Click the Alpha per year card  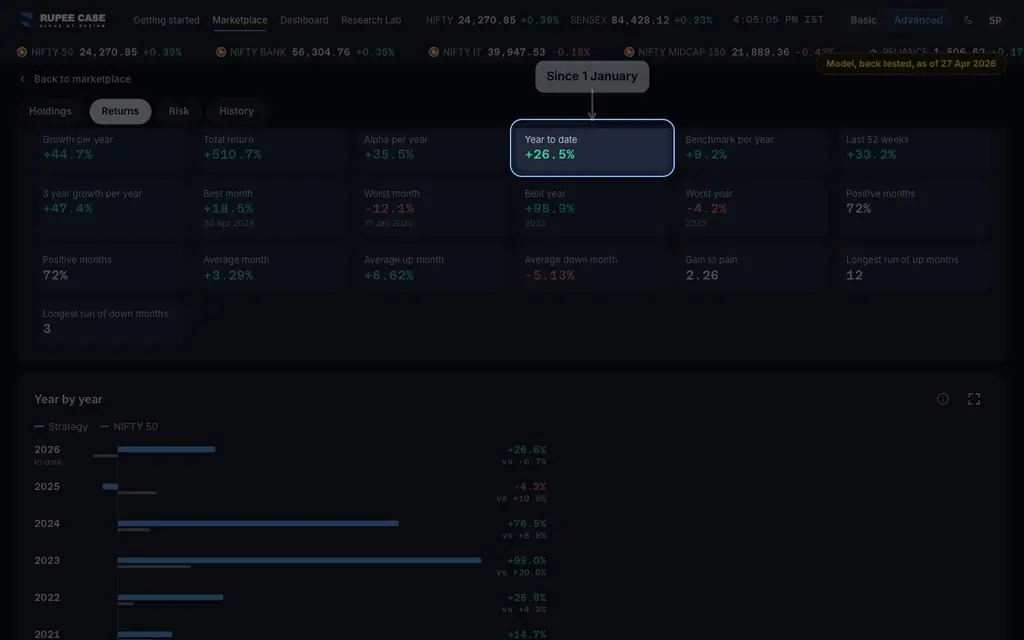point(431,149)
